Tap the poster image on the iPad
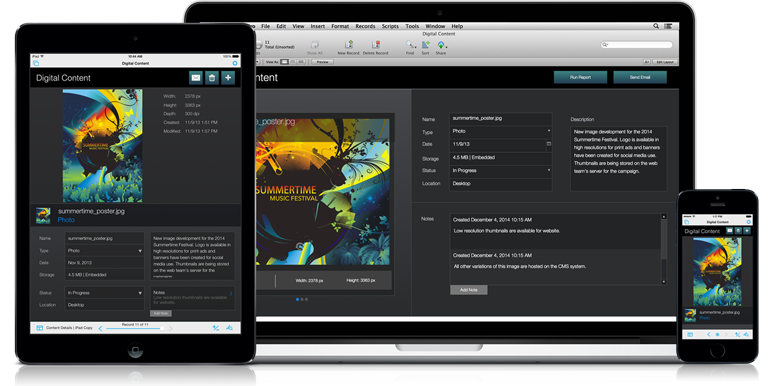 [103, 145]
